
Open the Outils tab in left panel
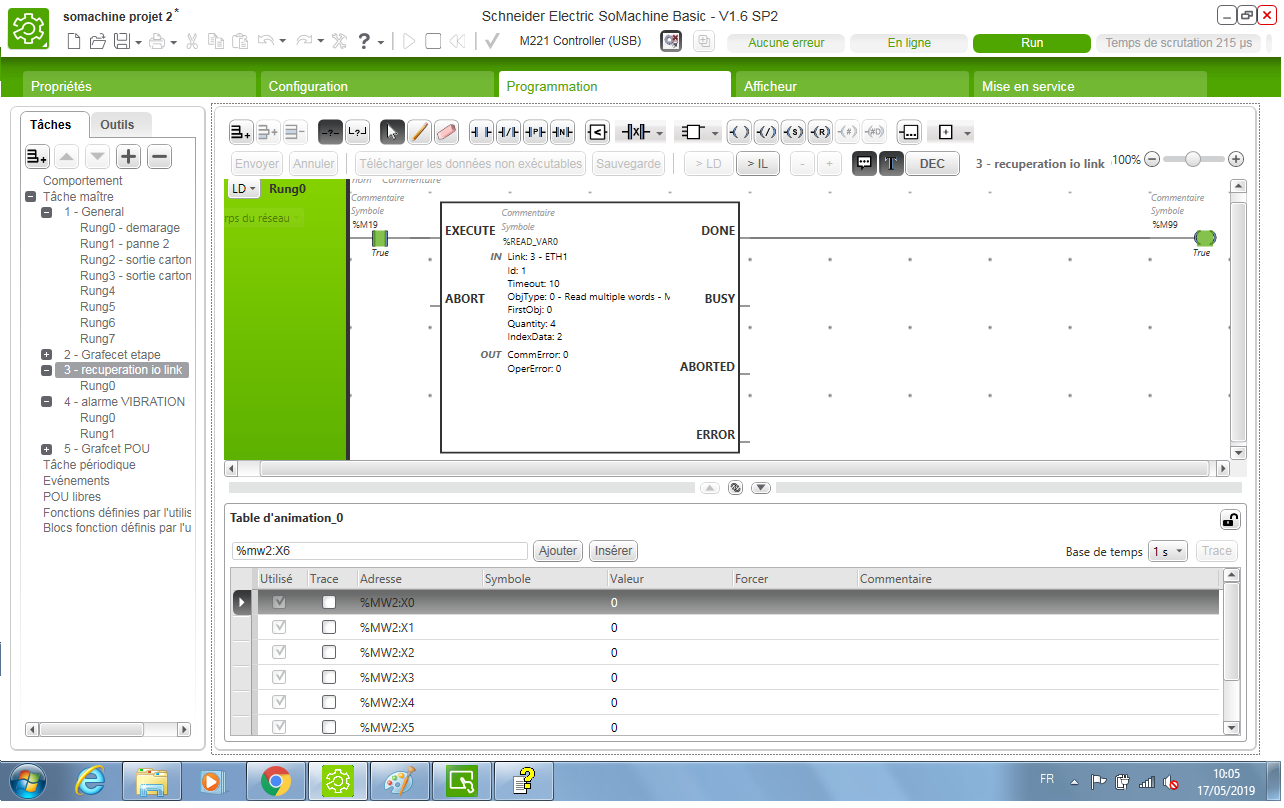click(118, 124)
